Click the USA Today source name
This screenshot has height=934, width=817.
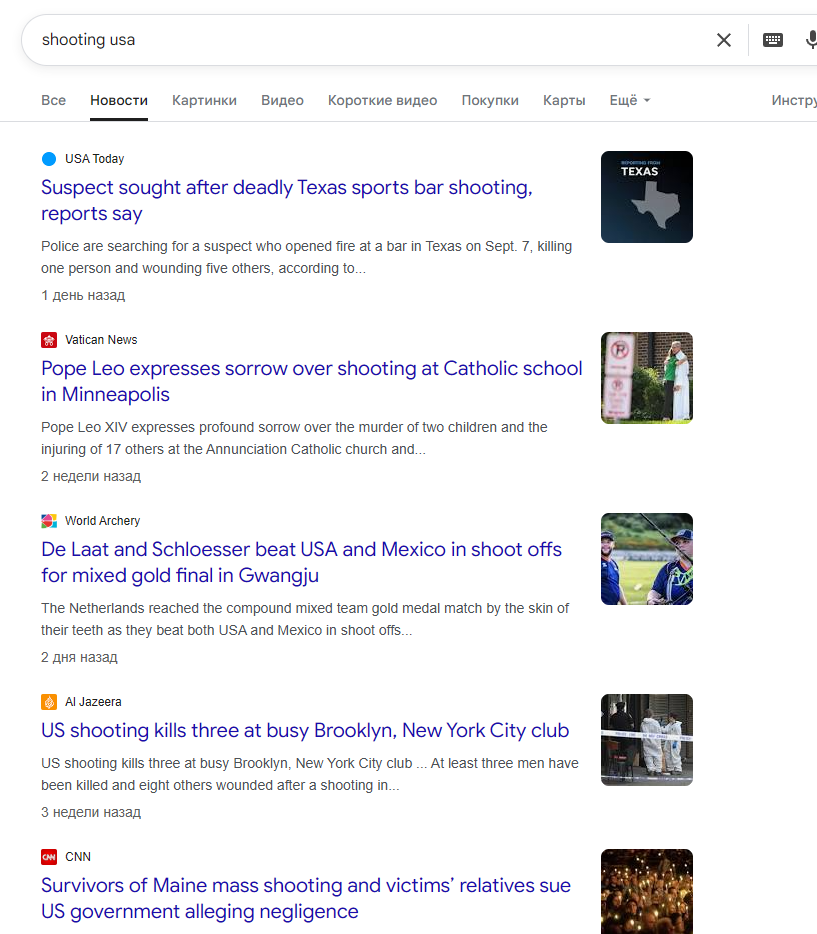tap(95, 159)
